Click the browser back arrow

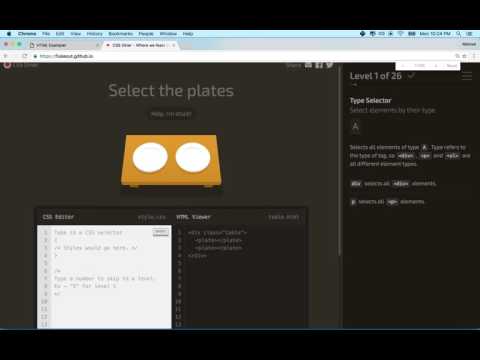[x=6, y=56]
